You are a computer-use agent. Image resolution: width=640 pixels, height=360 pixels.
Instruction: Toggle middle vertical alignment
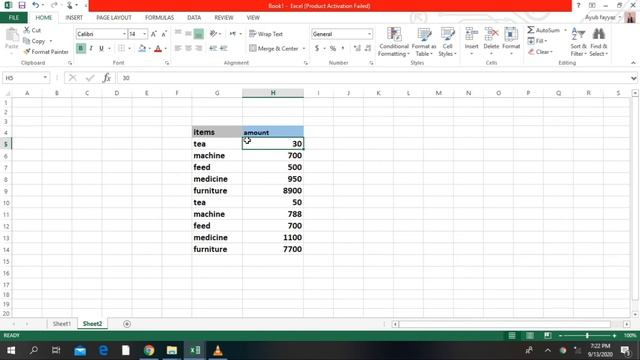pos(188,34)
